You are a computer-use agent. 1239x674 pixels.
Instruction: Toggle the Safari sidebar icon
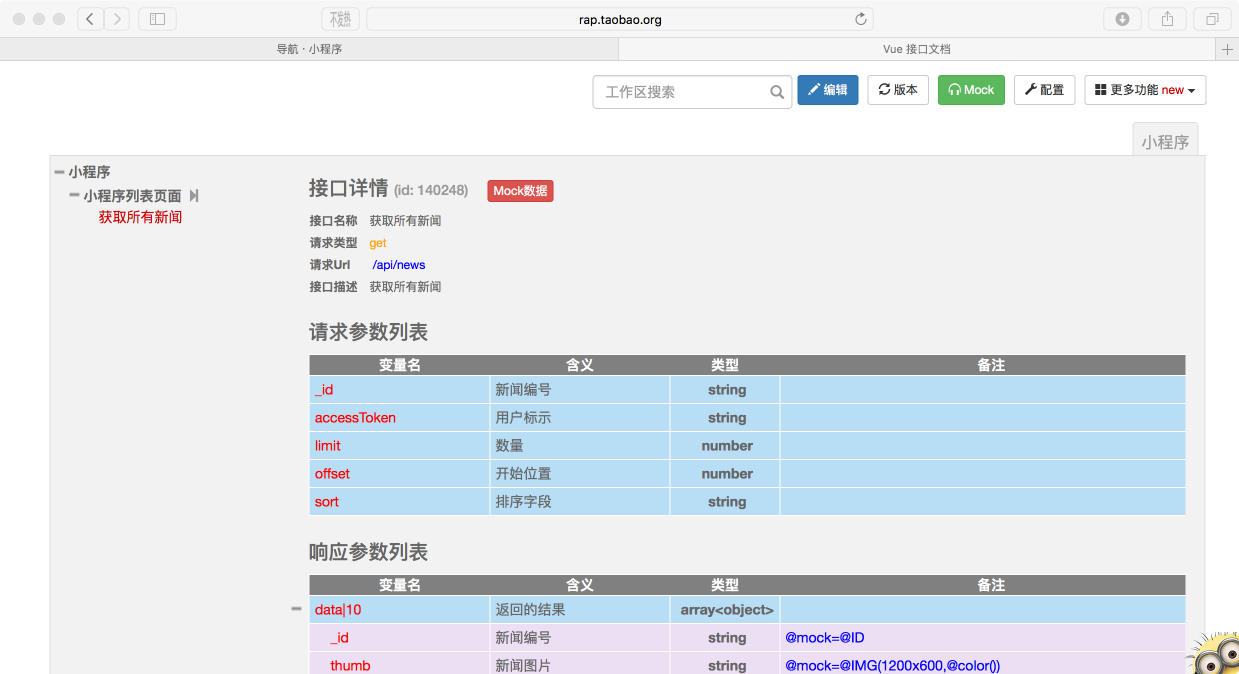tap(155, 18)
